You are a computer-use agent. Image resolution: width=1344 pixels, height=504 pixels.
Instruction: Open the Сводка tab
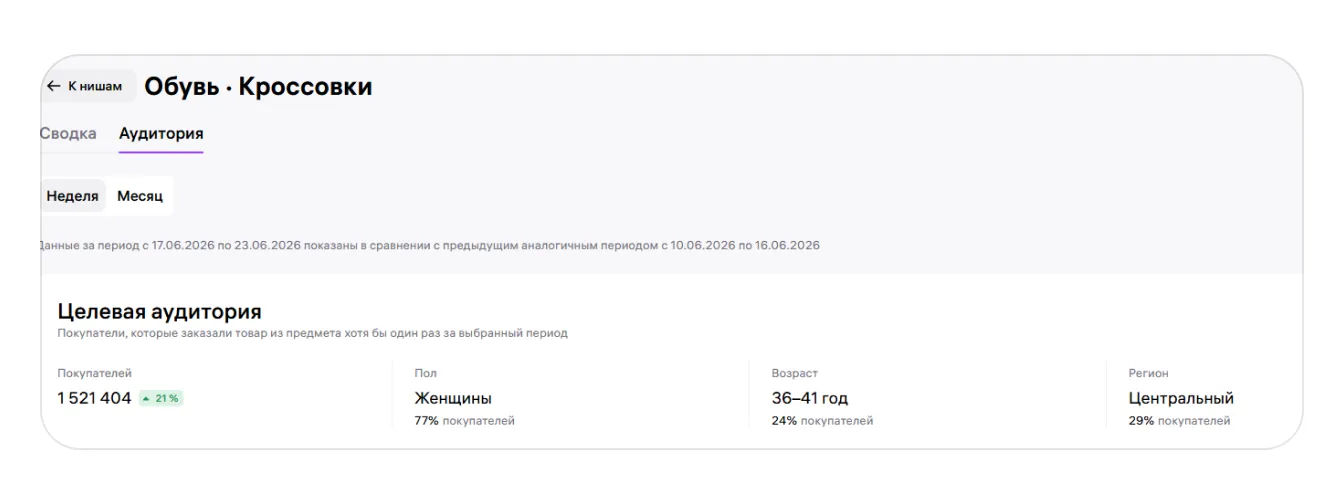click(x=68, y=134)
